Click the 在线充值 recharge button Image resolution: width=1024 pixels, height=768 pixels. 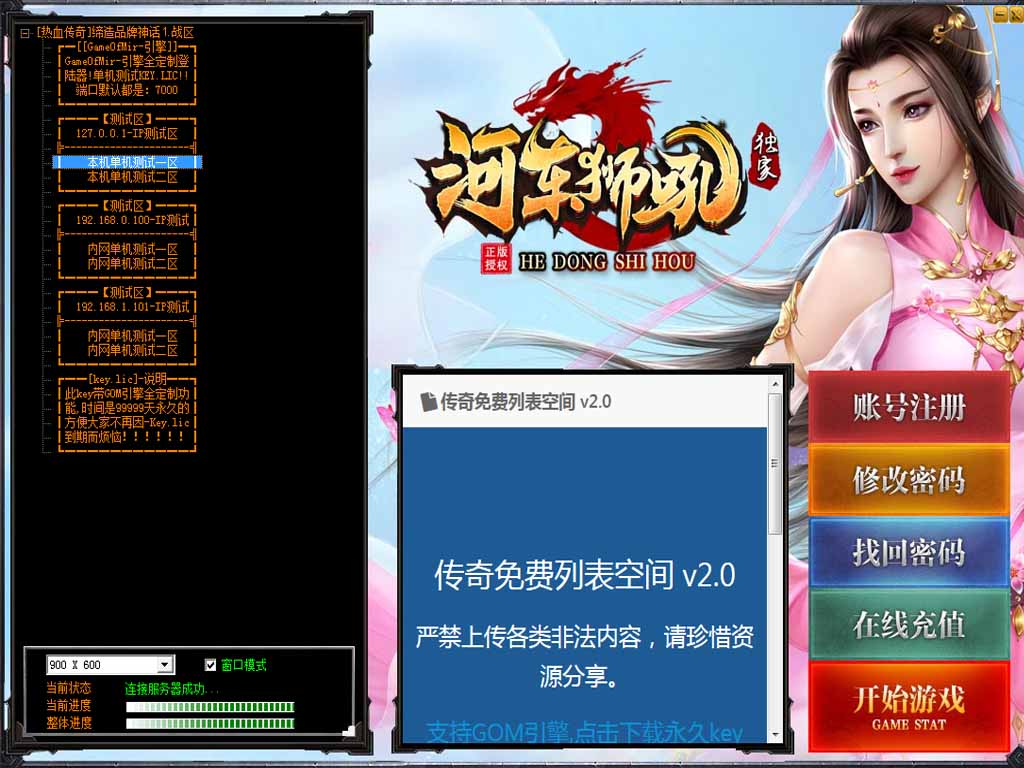click(x=908, y=624)
